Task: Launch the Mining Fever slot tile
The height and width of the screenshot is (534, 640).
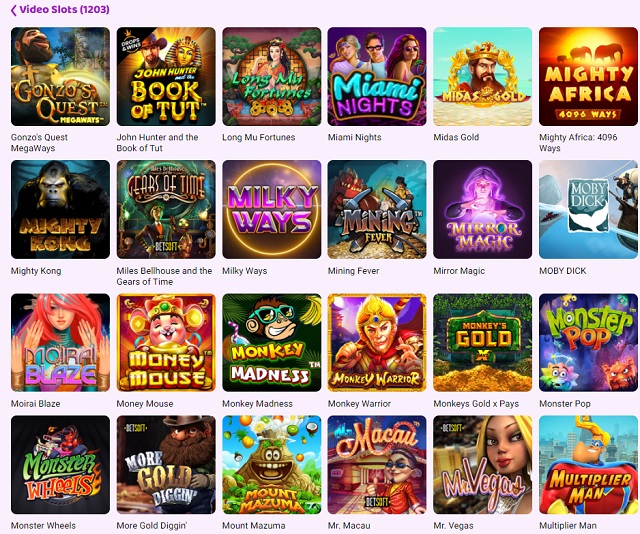Action: (x=377, y=209)
